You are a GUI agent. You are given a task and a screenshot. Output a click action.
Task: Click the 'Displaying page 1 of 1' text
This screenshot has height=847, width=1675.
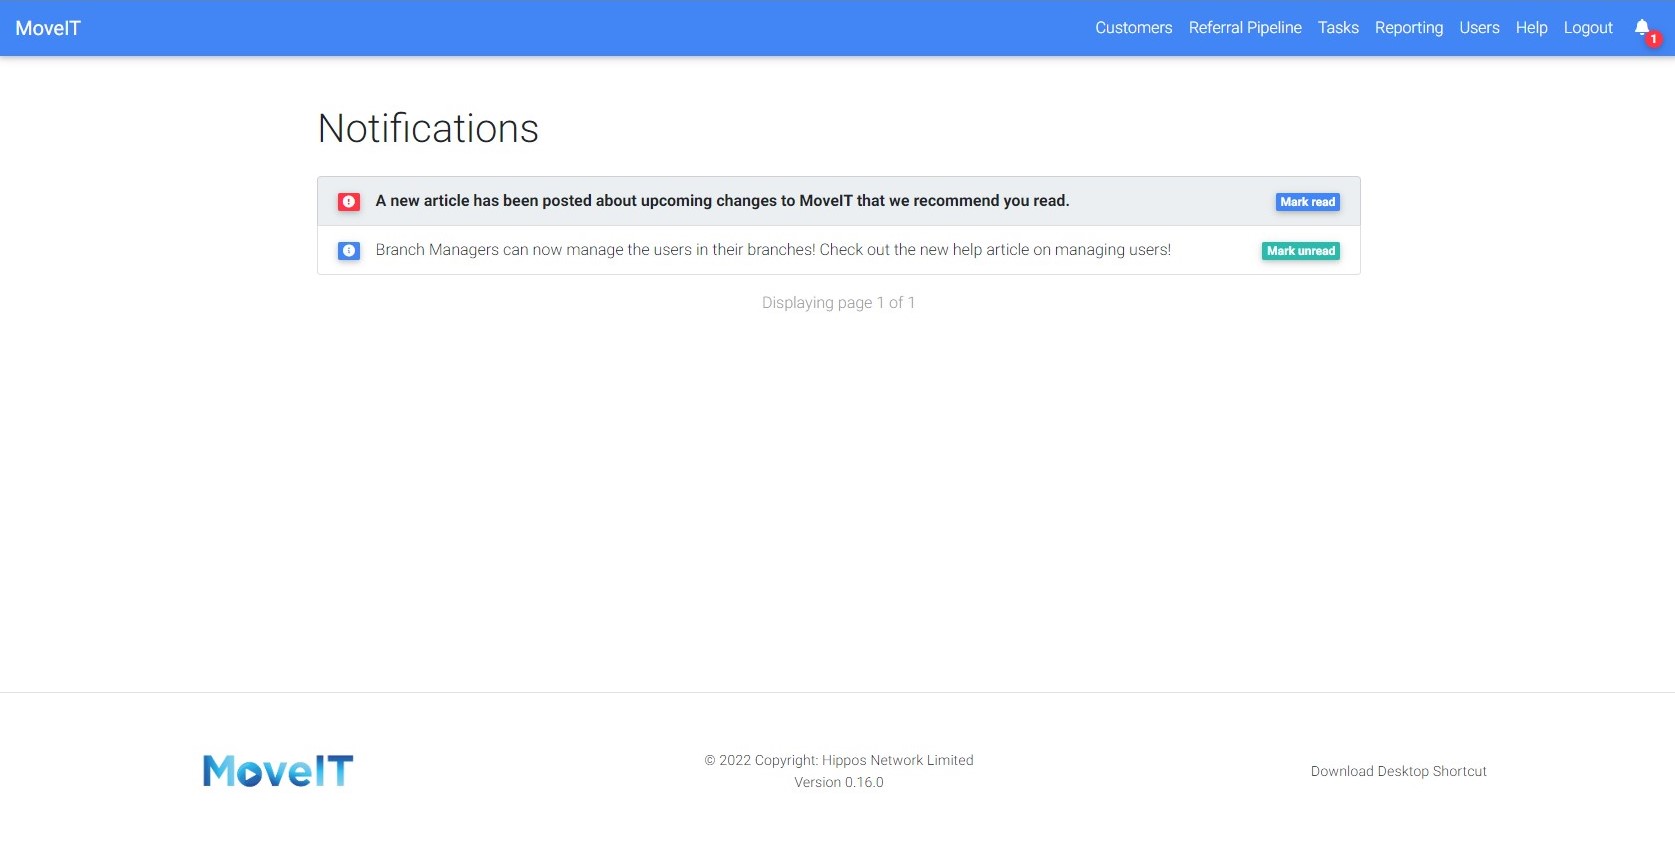coord(838,303)
